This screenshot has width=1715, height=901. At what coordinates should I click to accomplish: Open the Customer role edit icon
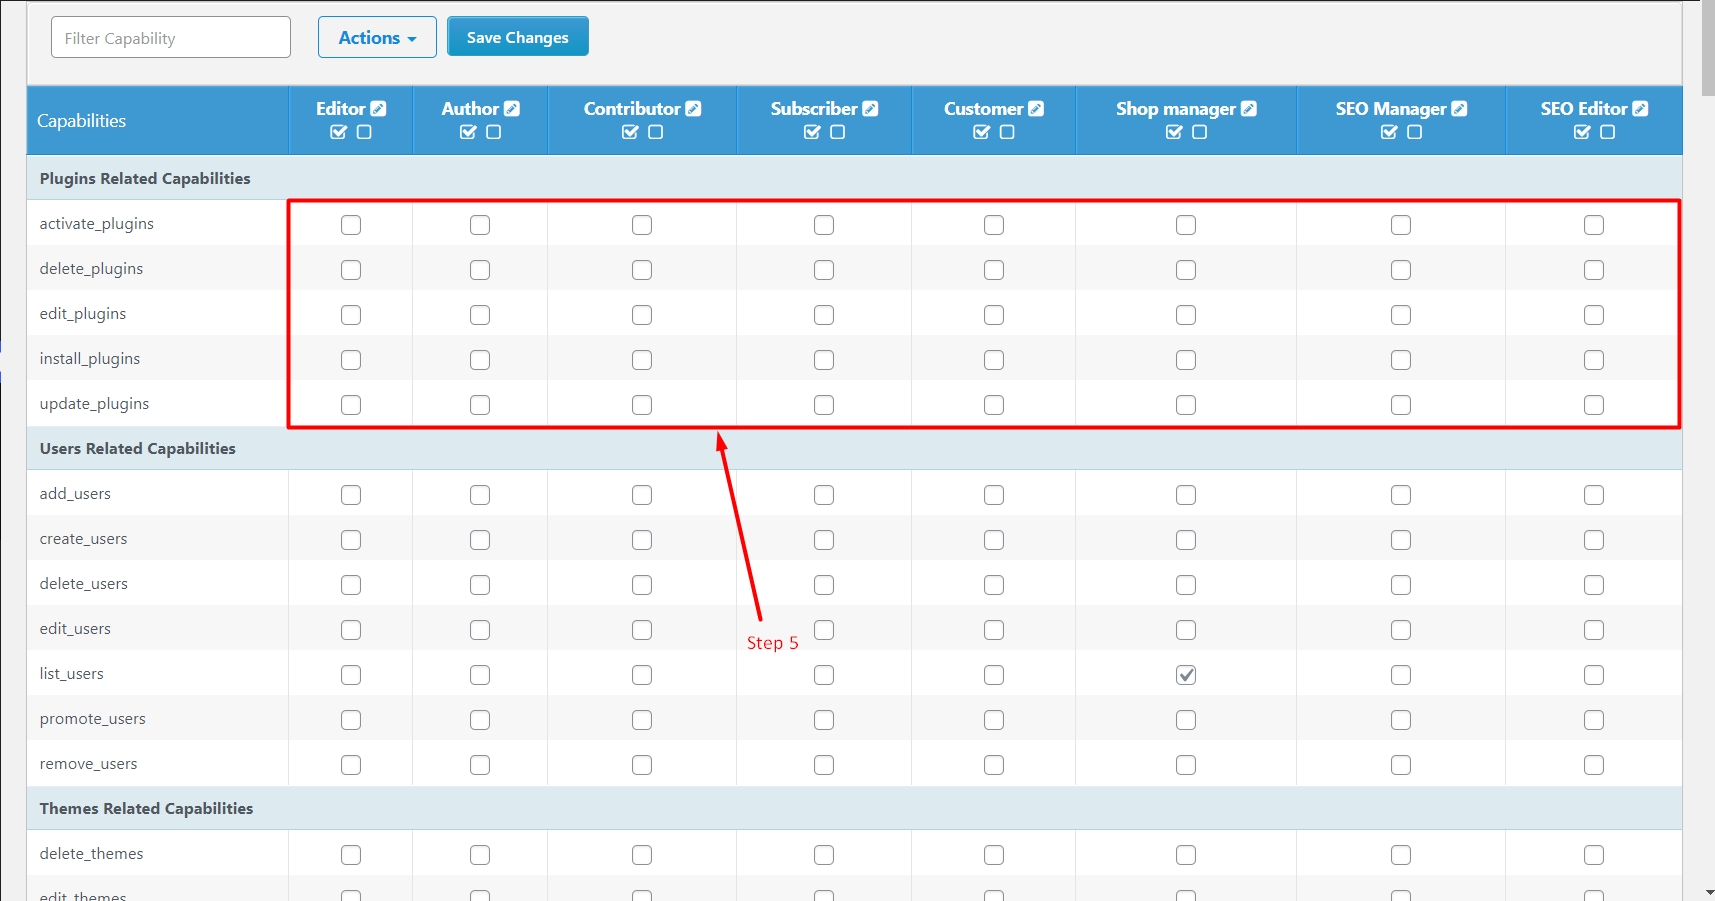(x=1036, y=109)
